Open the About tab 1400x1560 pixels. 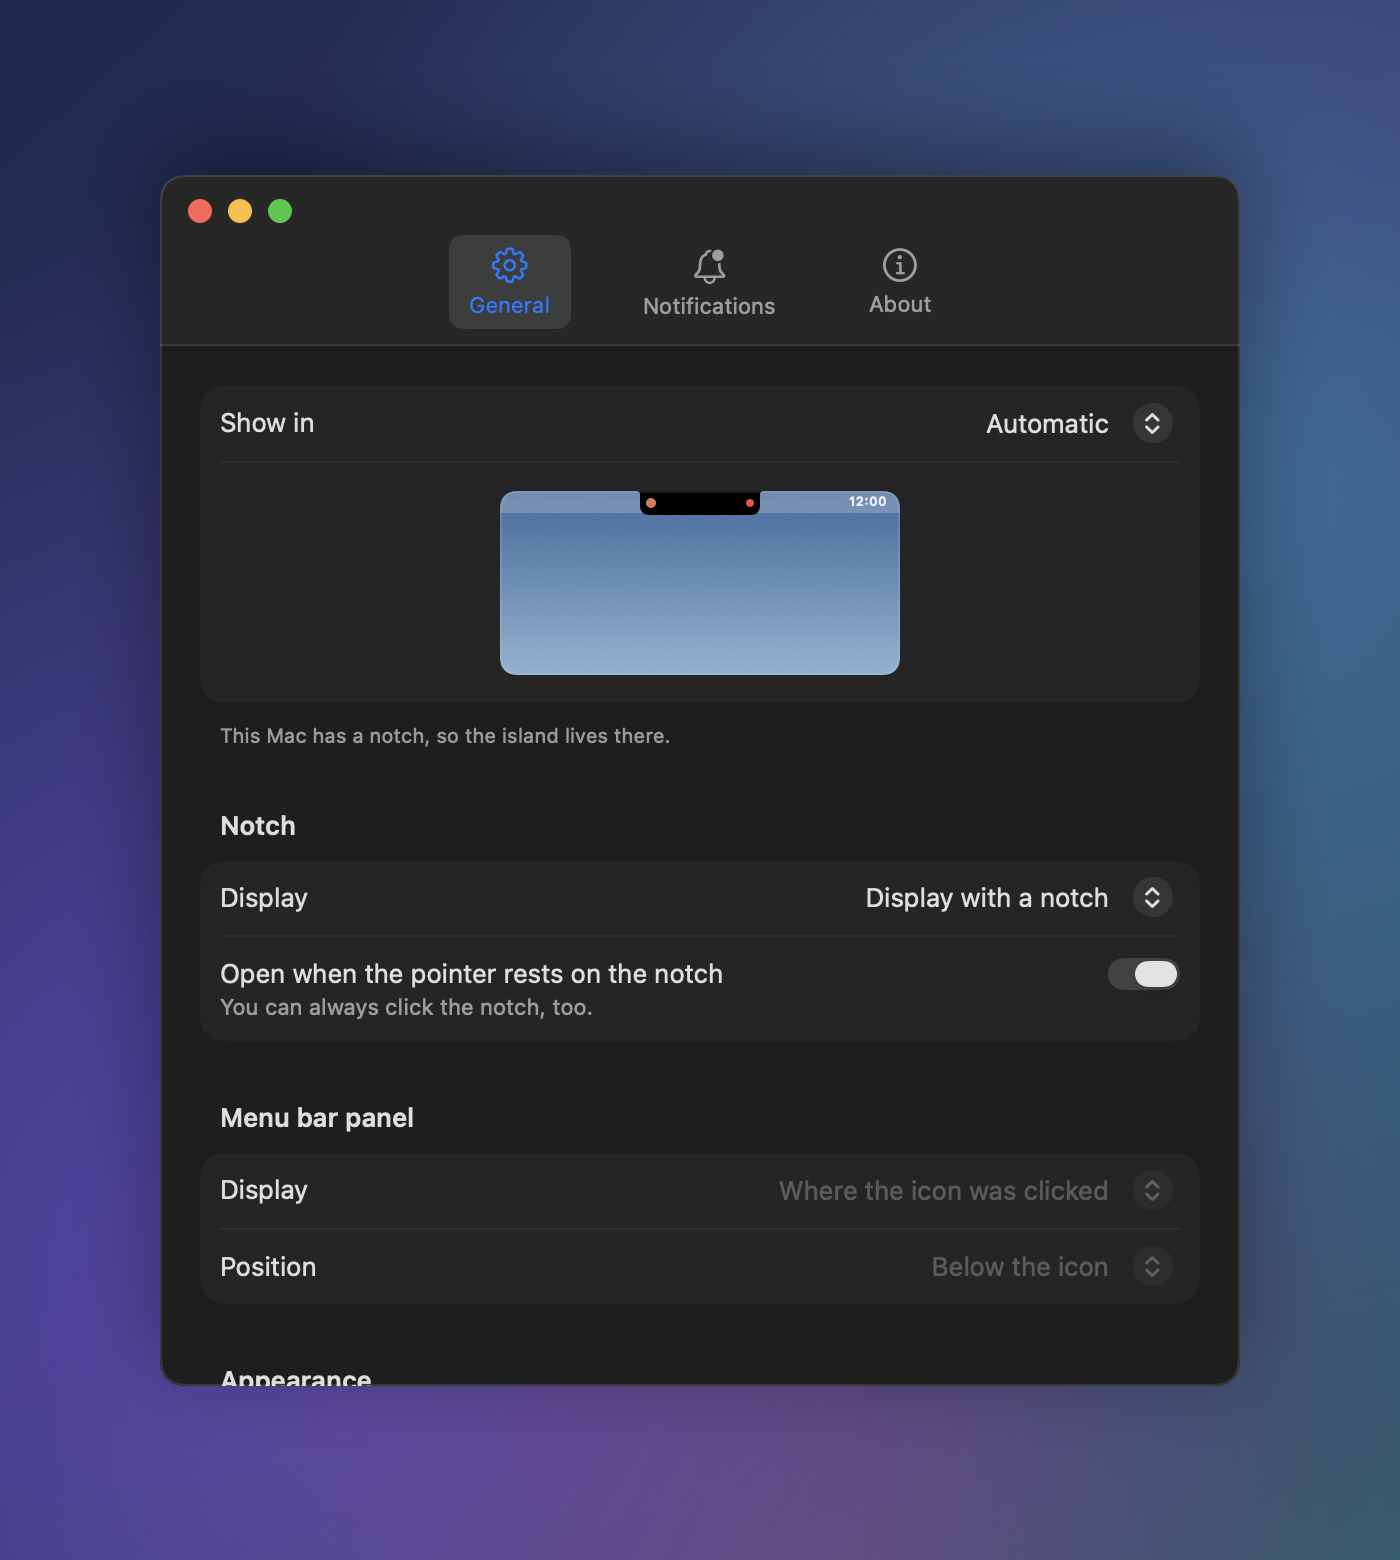click(x=900, y=282)
